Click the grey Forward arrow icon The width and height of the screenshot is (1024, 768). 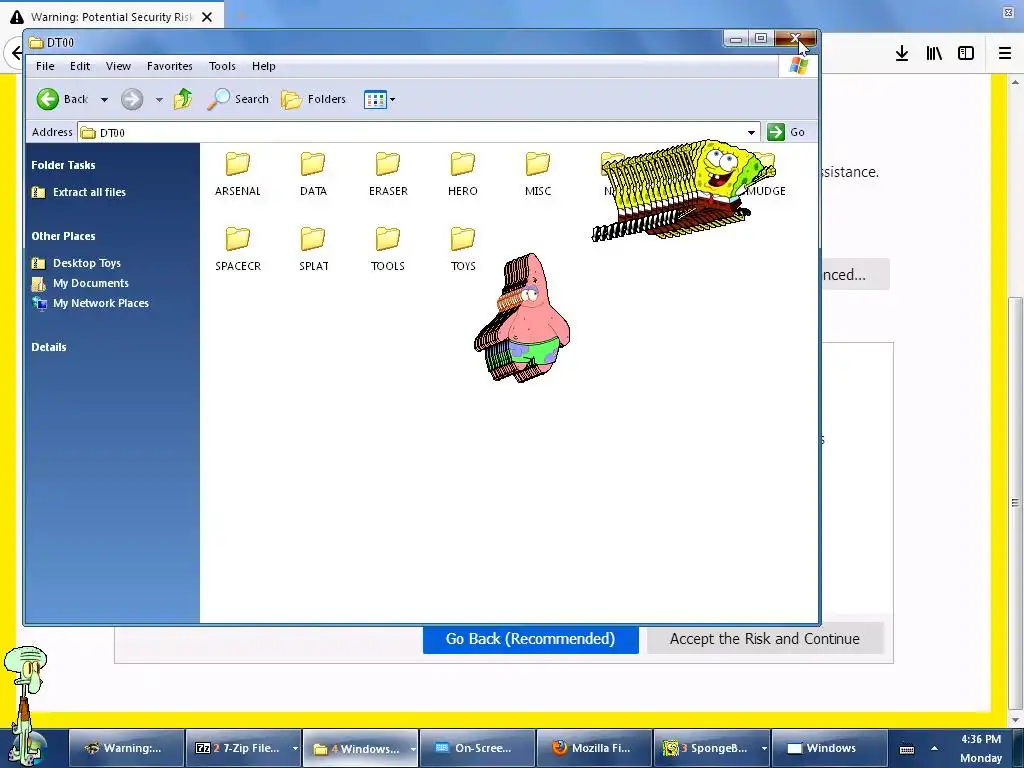tap(132, 99)
